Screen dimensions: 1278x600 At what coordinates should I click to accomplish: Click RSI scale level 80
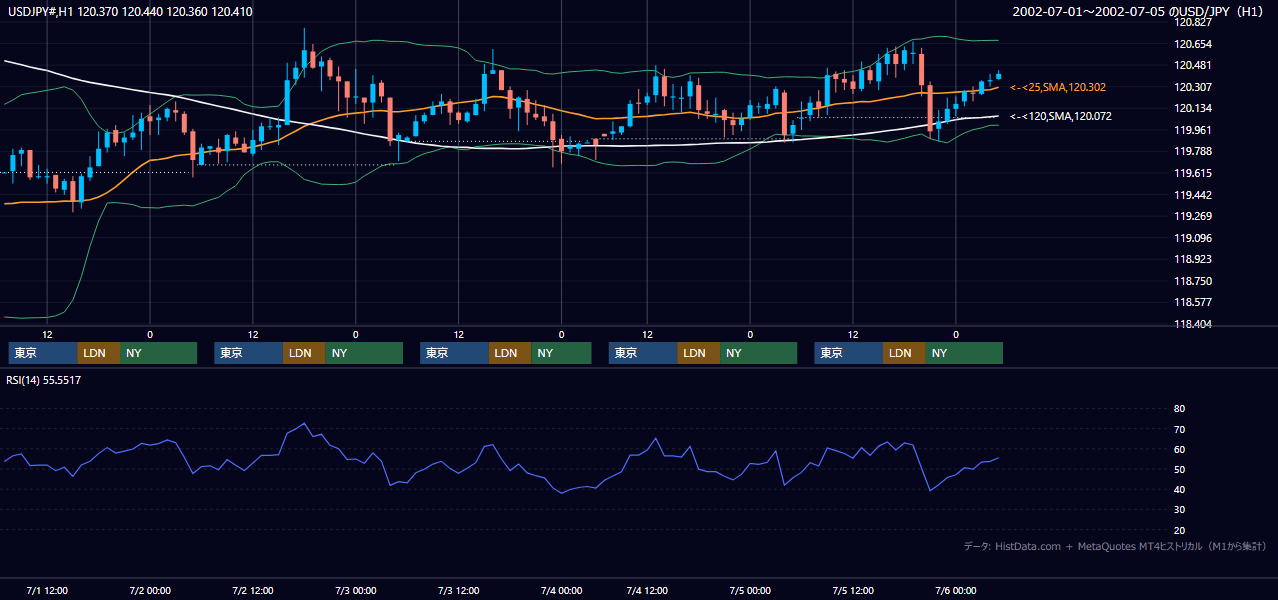coord(1179,409)
